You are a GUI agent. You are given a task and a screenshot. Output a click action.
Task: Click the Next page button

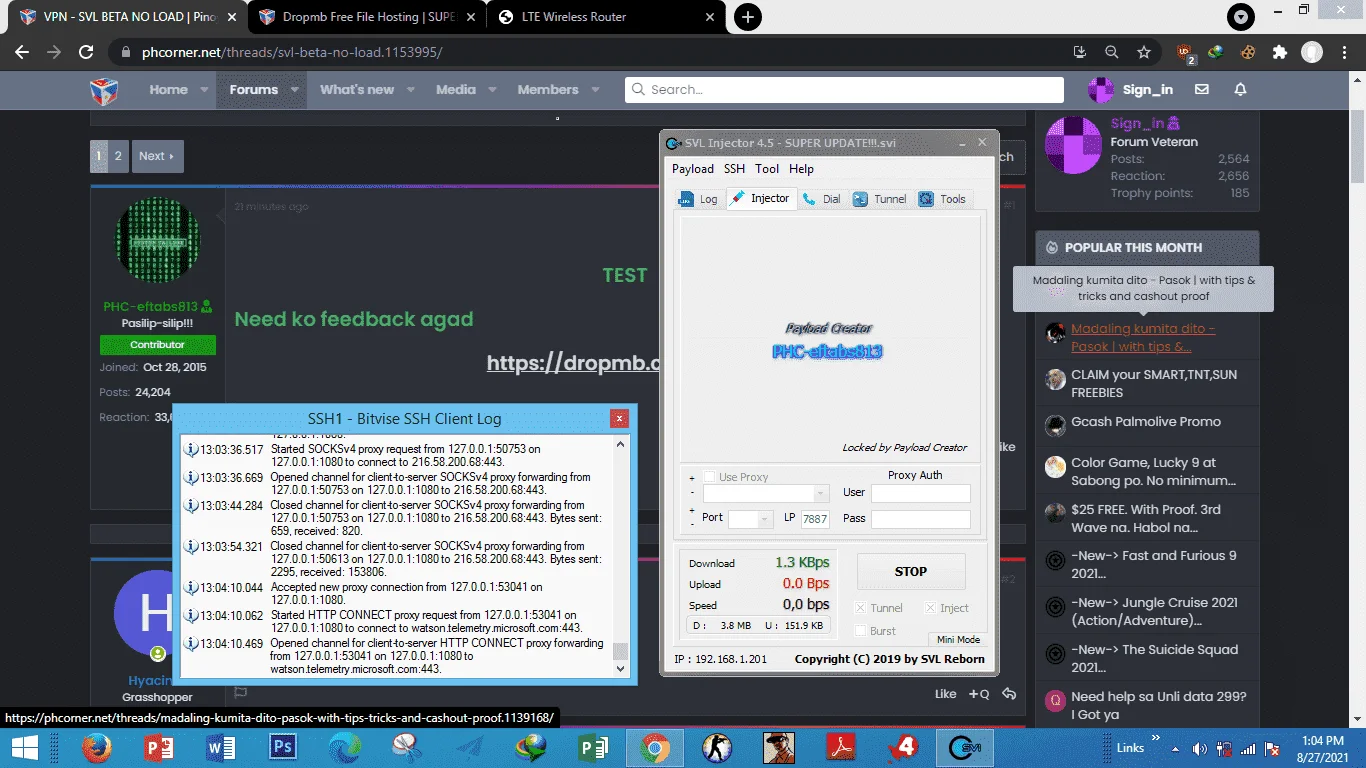157,156
